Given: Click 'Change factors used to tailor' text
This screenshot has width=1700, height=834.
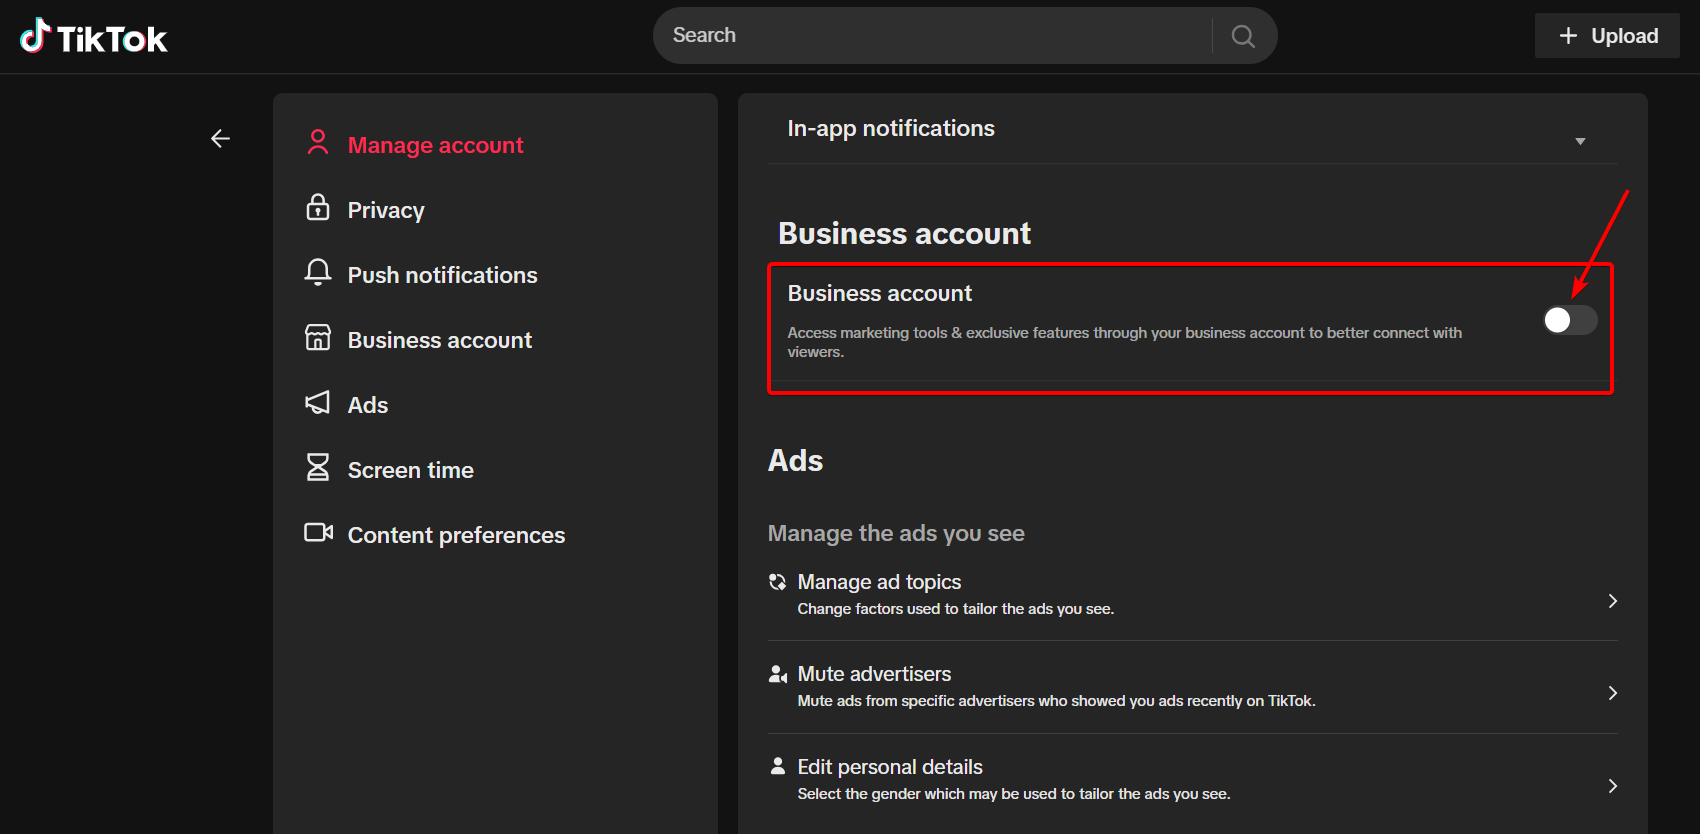Looking at the screenshot, I should click(x=955, y=609).
